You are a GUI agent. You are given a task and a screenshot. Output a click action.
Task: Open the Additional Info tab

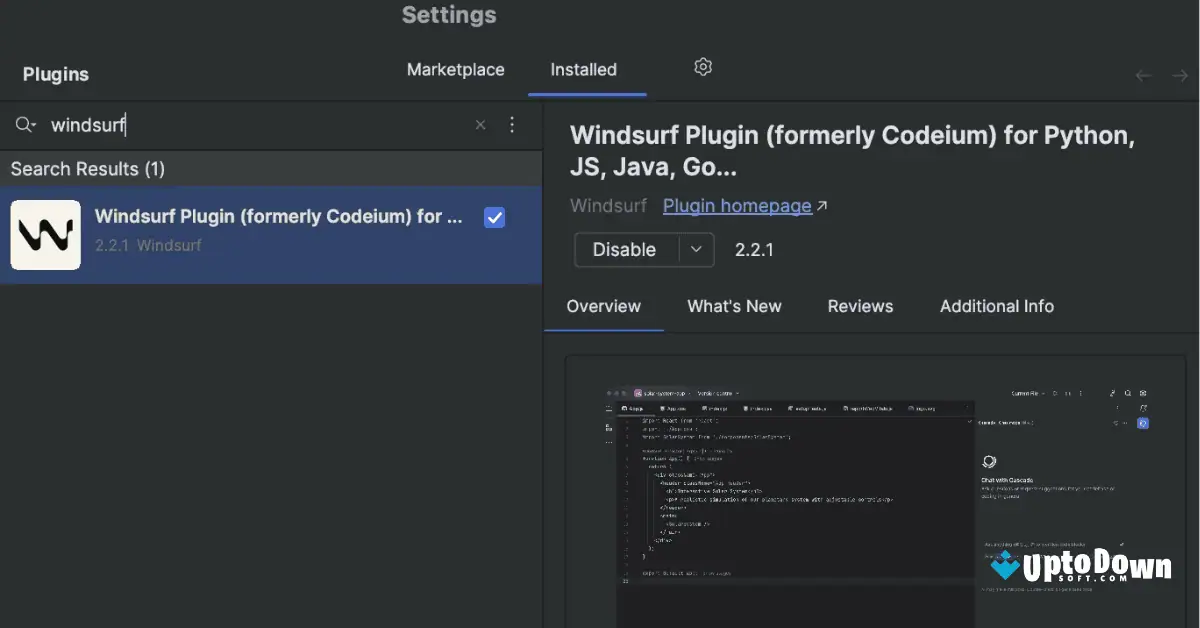click(x=996, y=307)
